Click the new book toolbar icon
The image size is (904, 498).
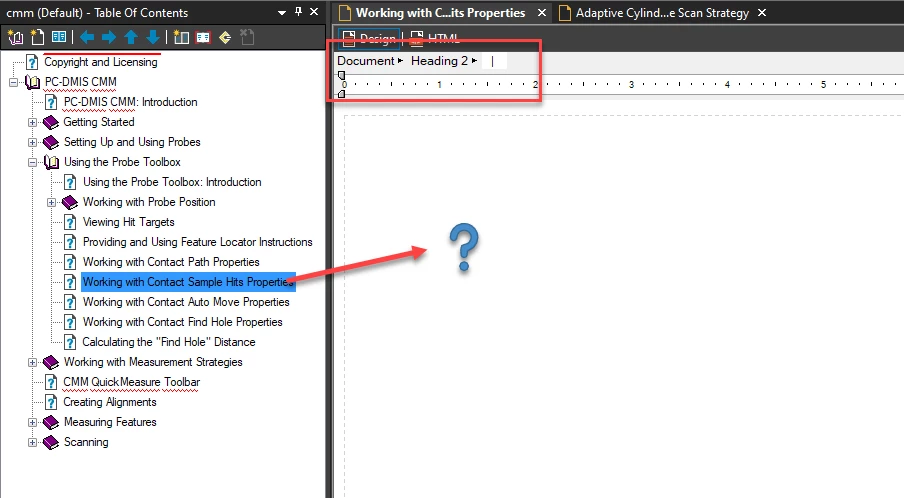16,37
